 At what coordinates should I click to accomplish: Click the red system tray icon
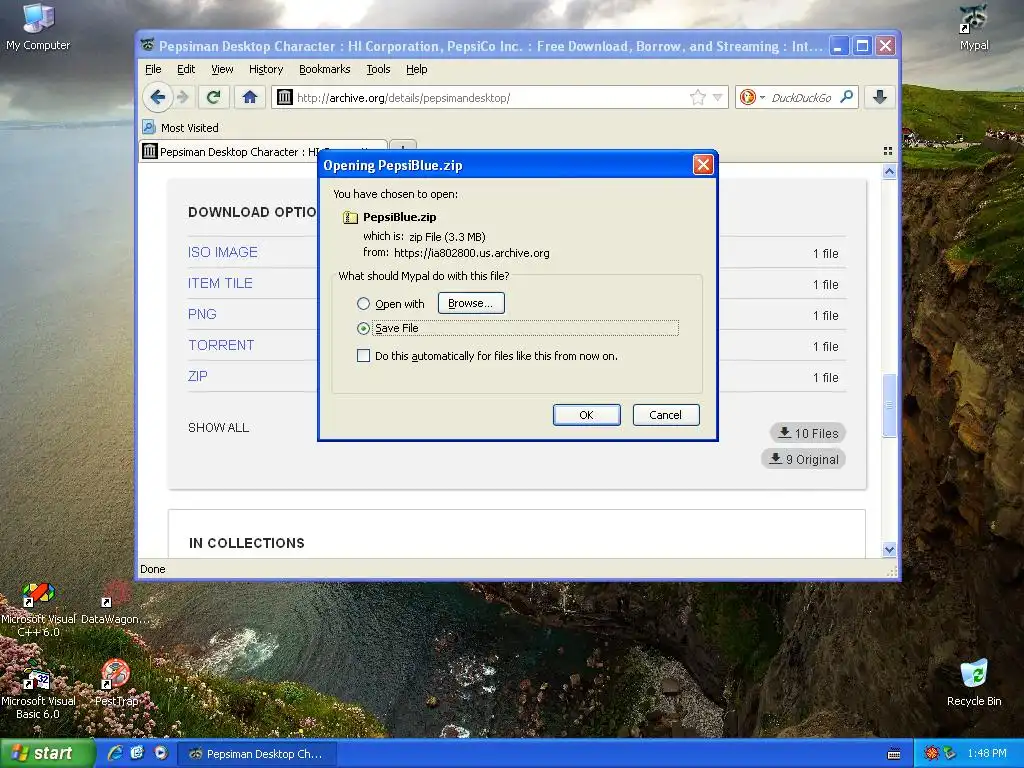[x=931, y=754]
